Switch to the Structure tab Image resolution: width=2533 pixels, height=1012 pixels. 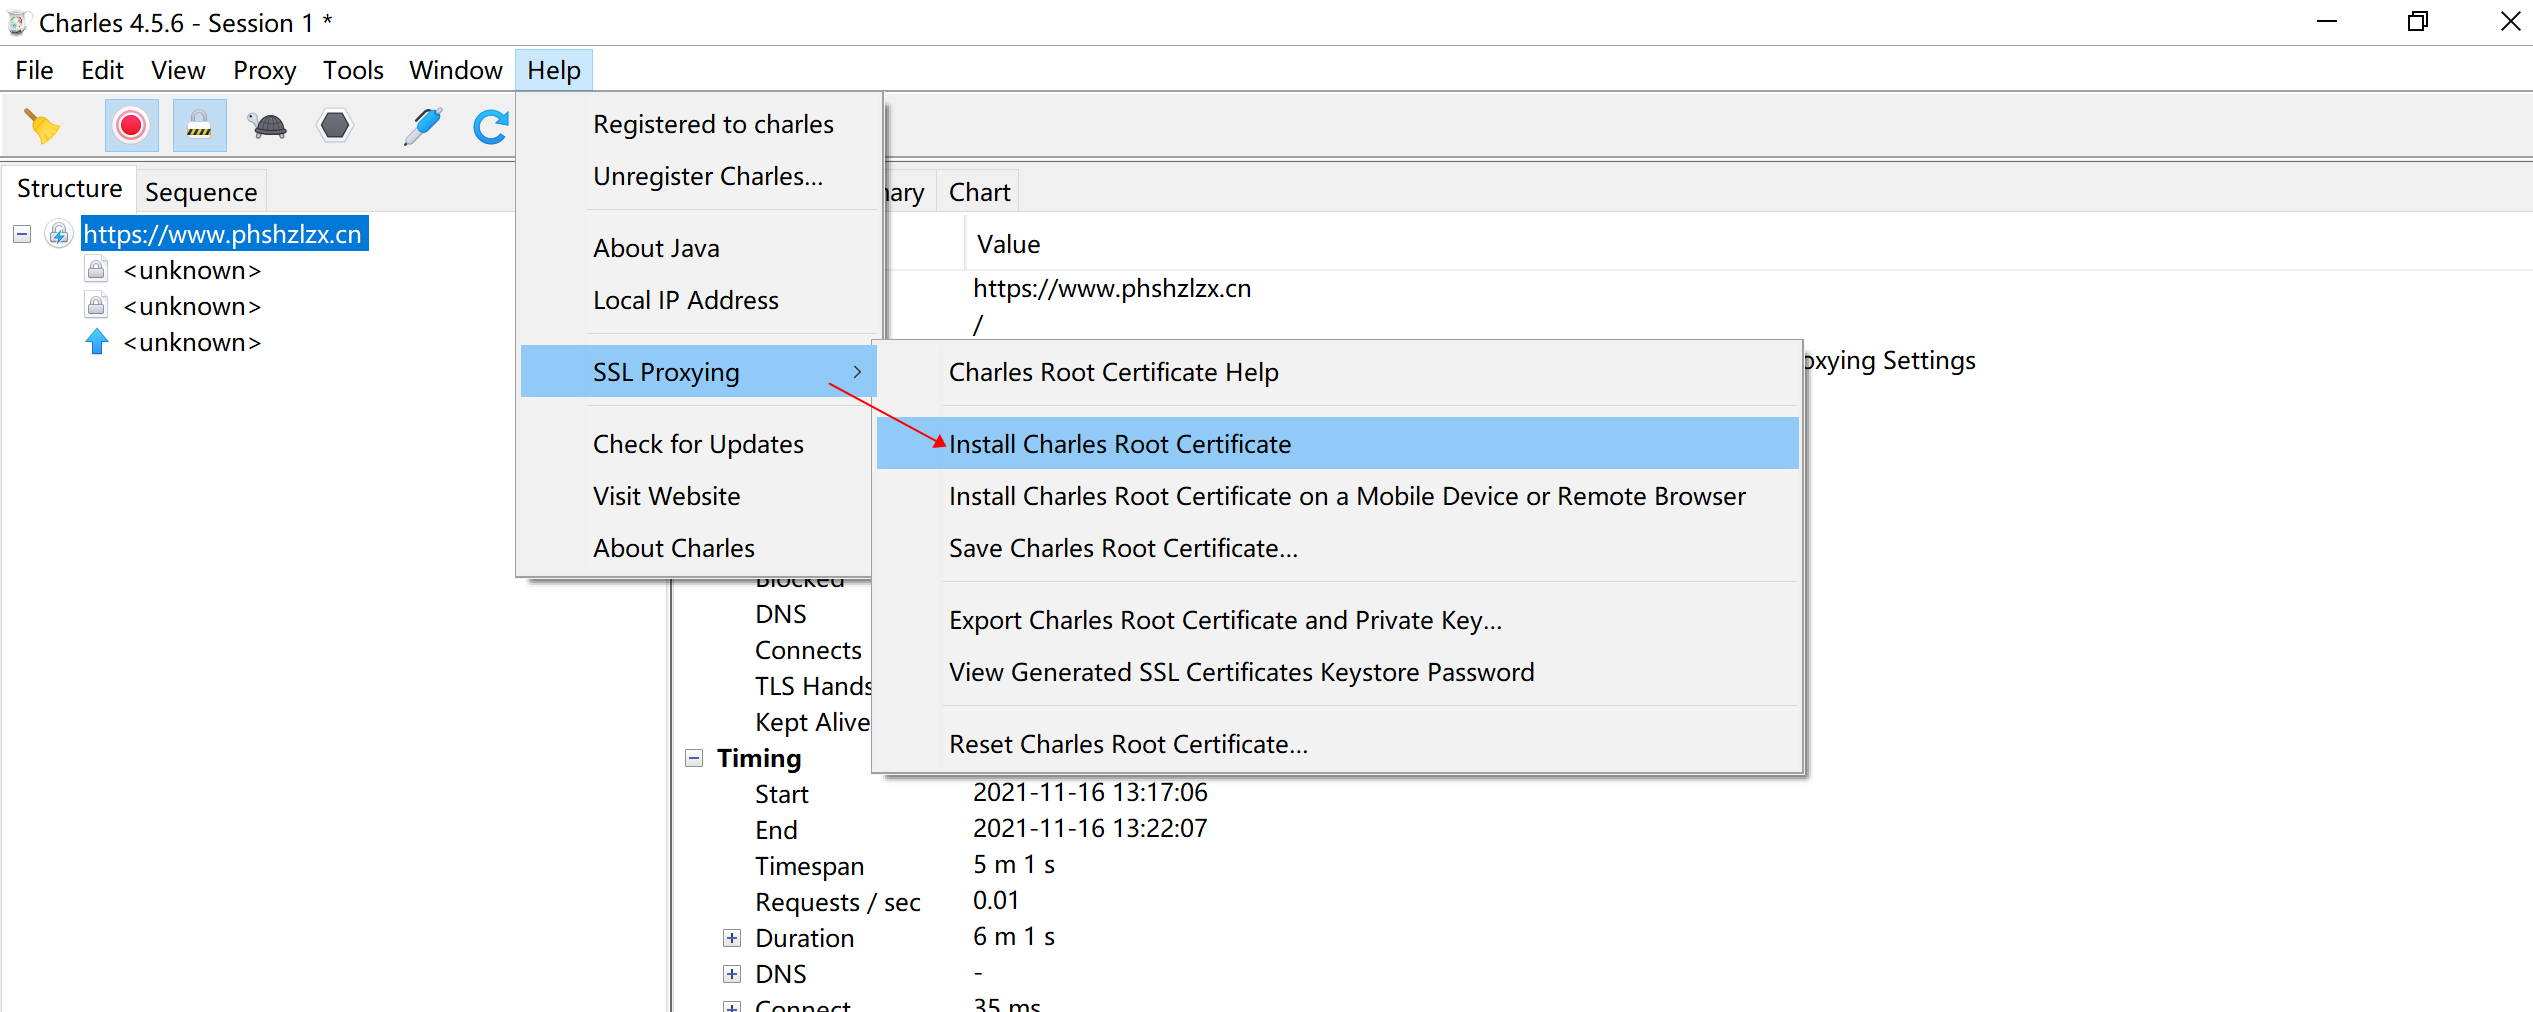click(x=69, y=189)
